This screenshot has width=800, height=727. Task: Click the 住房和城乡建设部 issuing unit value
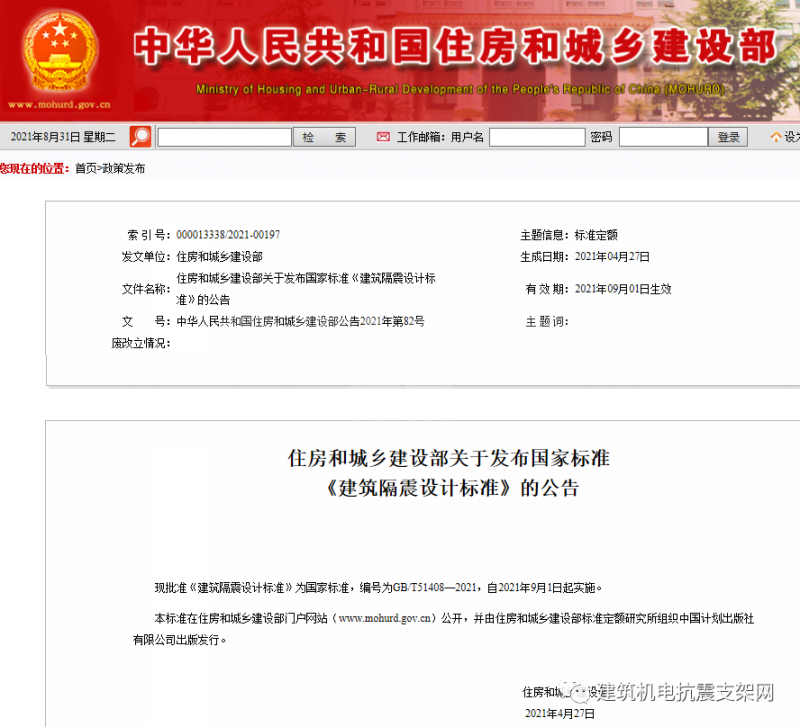tap(219, 257)
